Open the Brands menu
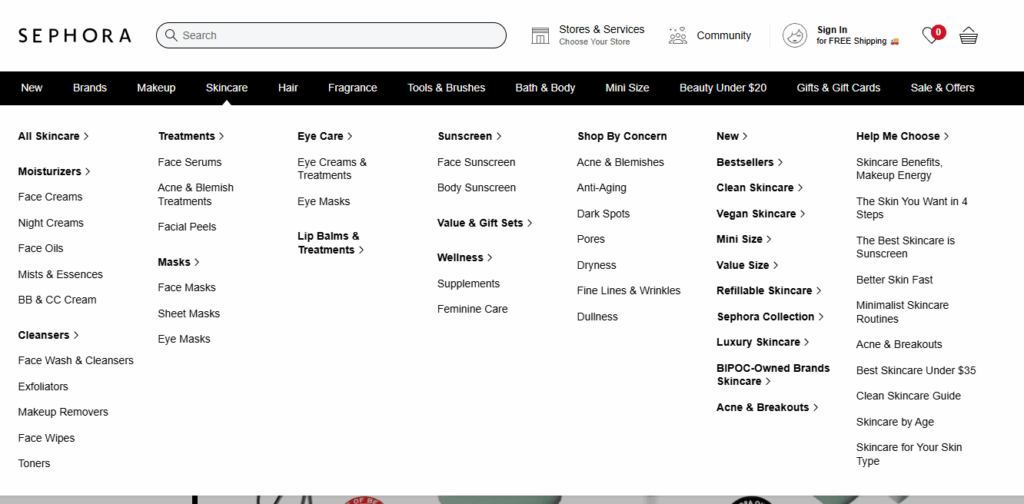 89,87
